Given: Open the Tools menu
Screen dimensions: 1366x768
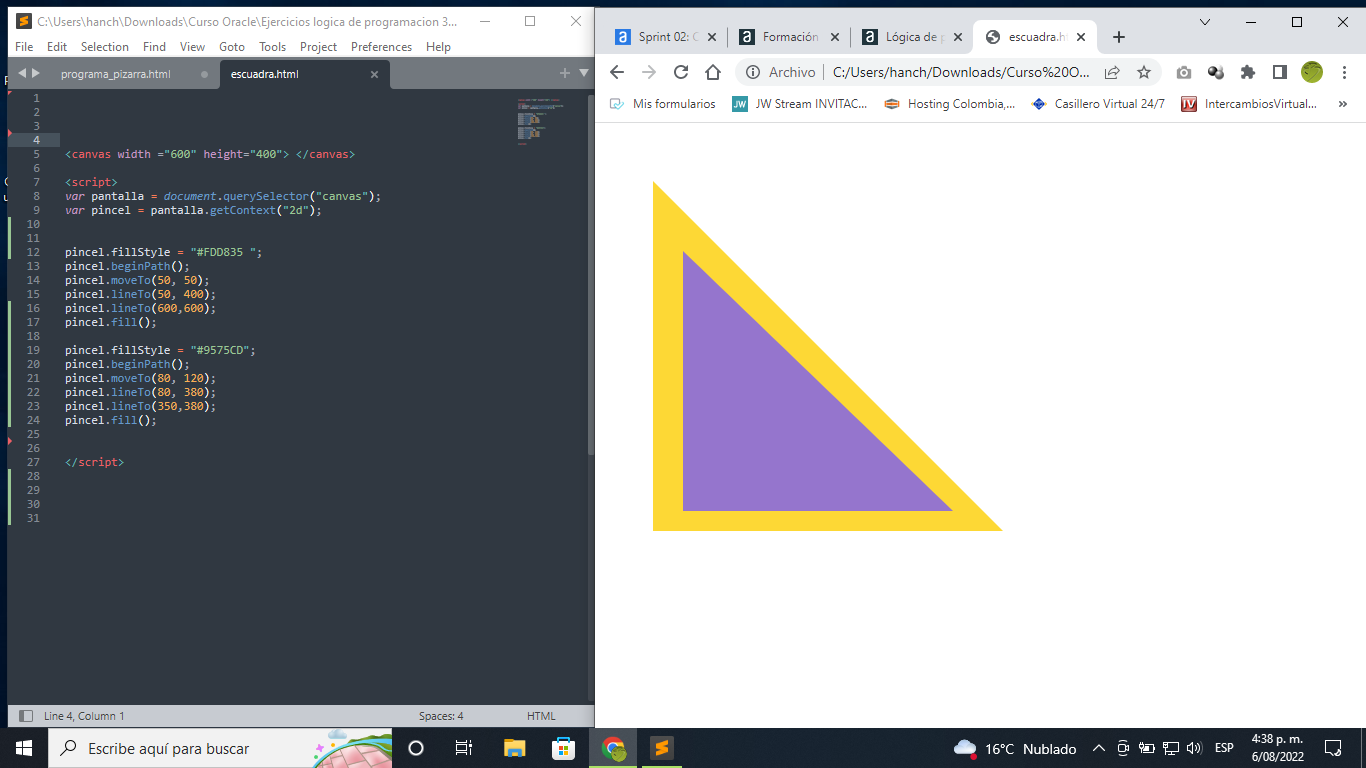Looking at the screenshot, I should 272,47.
